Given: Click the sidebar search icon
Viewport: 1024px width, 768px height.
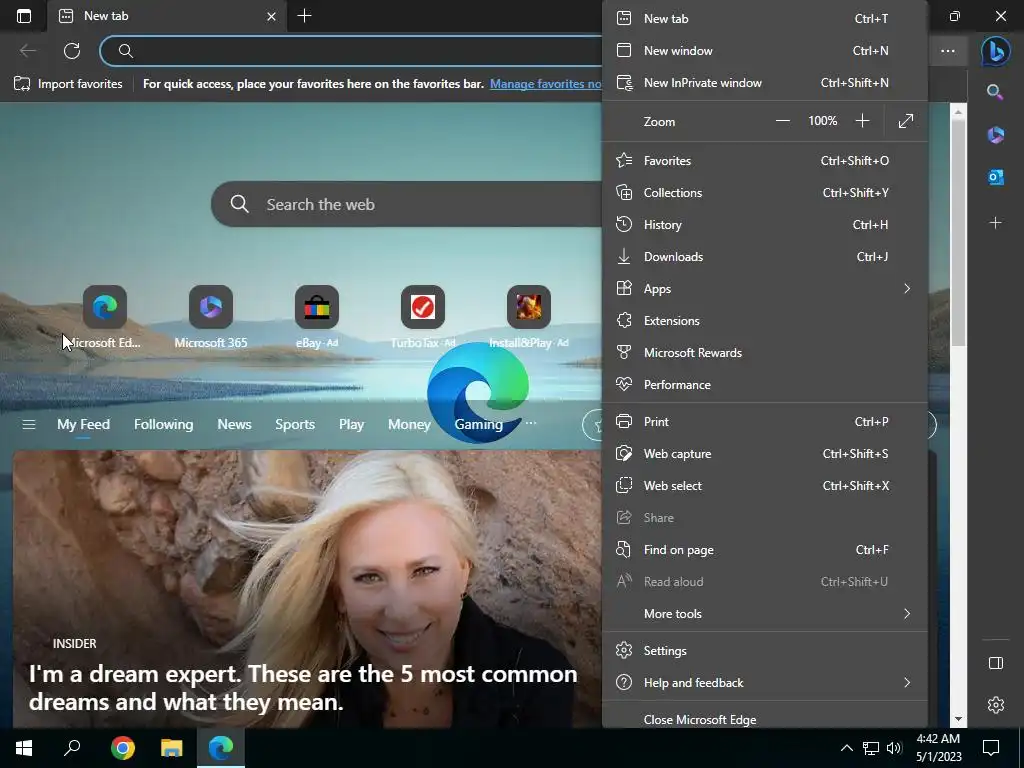Looking at the screenshot, I should pos(995,92).
